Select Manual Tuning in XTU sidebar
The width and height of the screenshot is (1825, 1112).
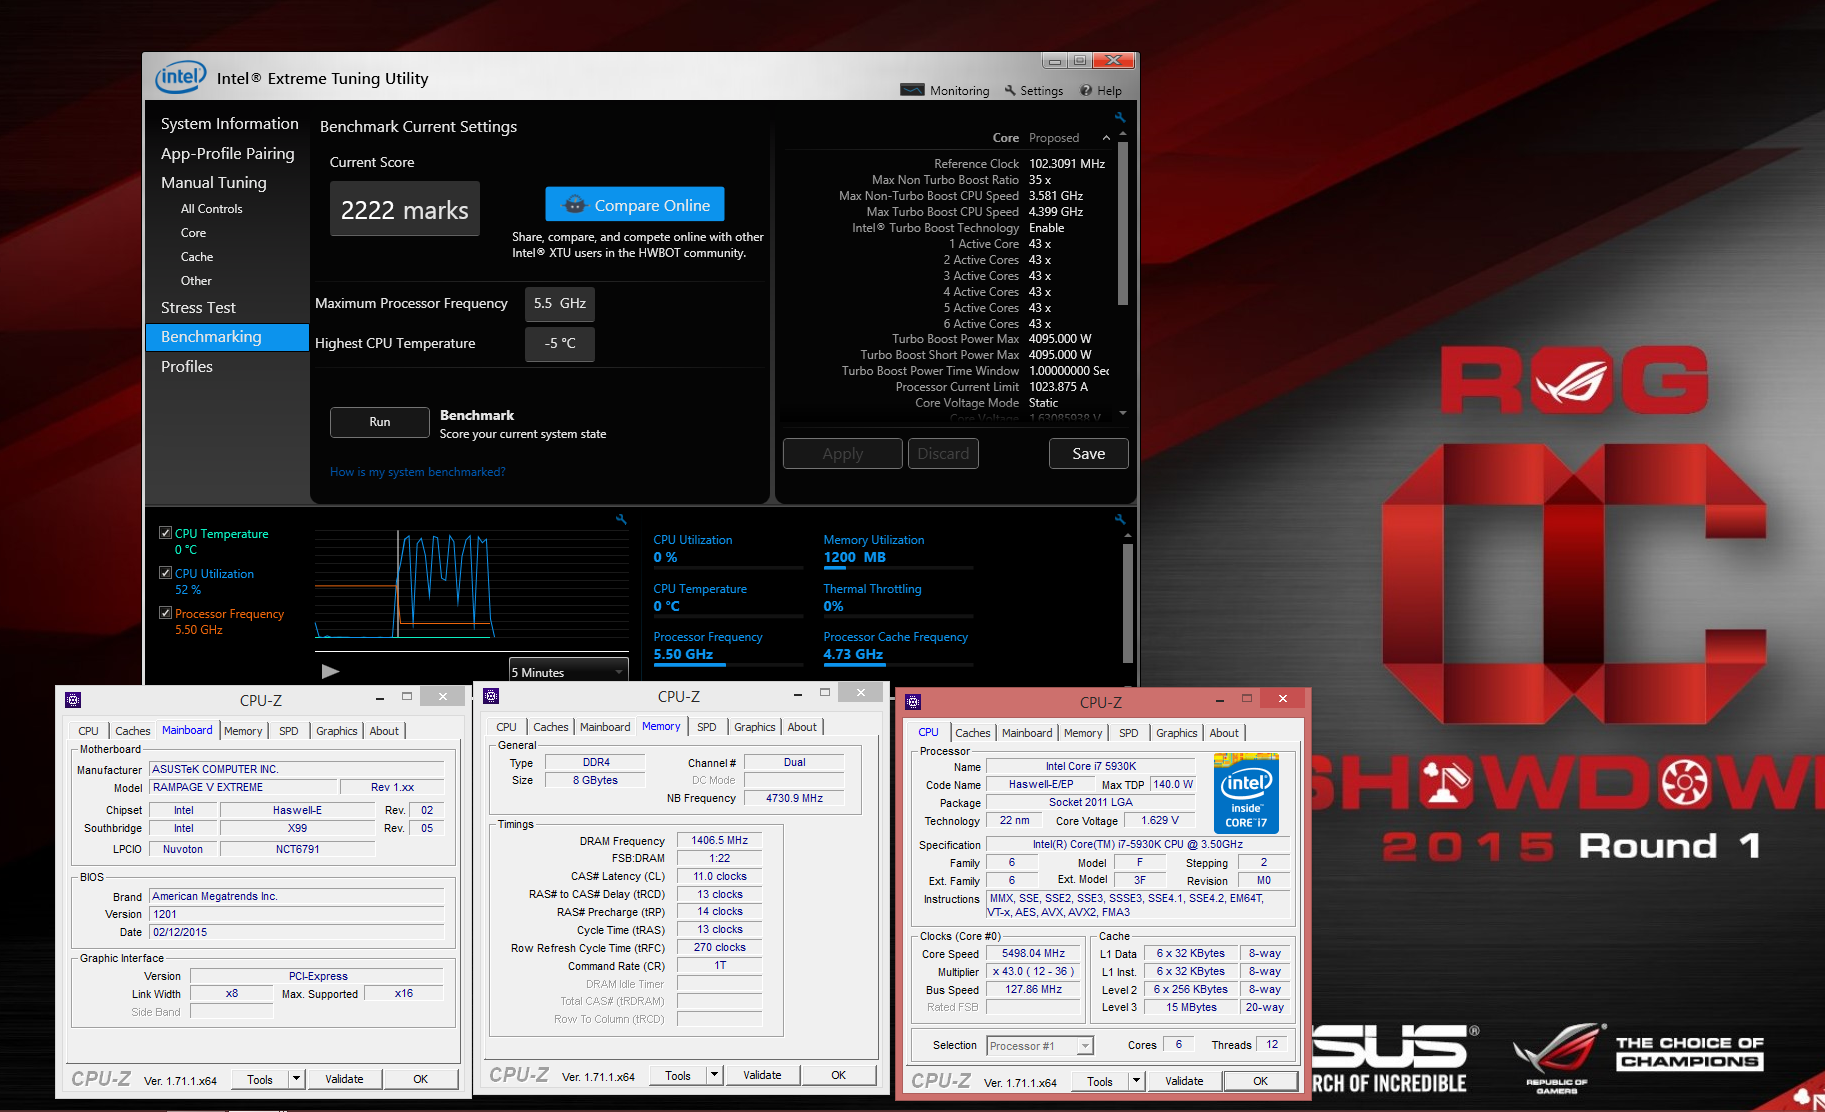tap(214, 182)
